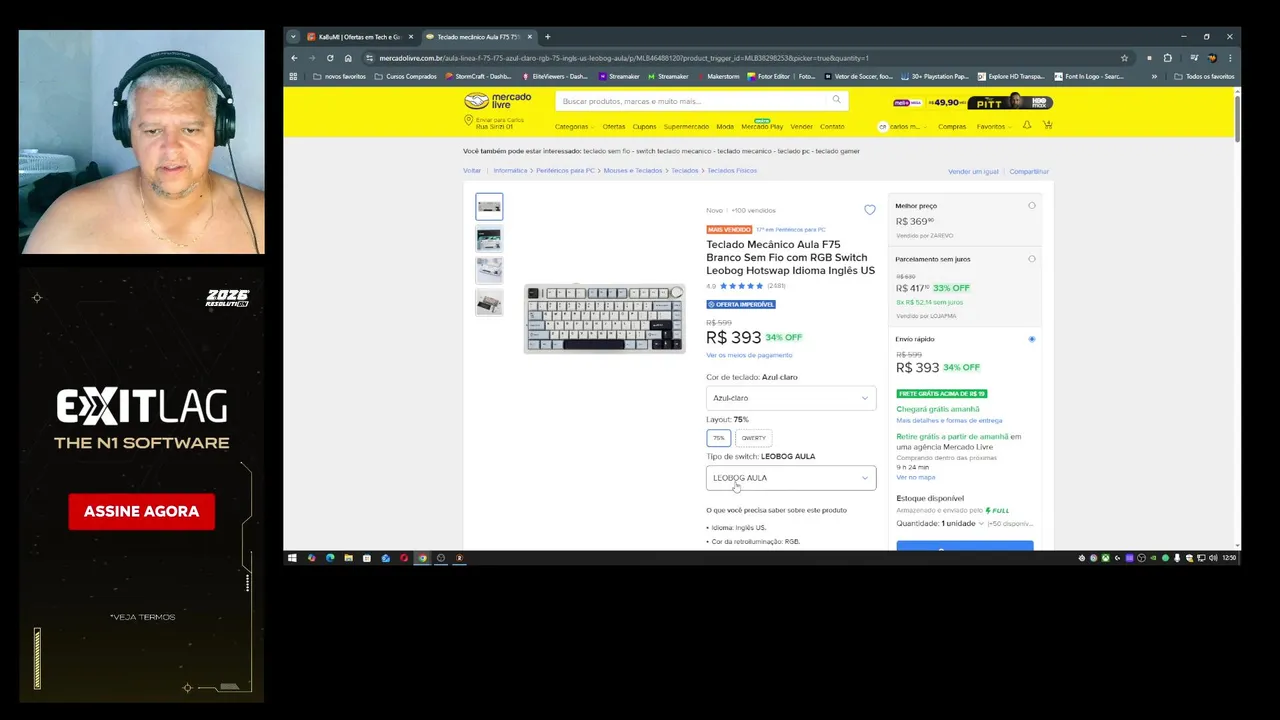This screenshot has height=720, width=1280.
Task: Open Moda in the navigation
Action: point(725,127)
